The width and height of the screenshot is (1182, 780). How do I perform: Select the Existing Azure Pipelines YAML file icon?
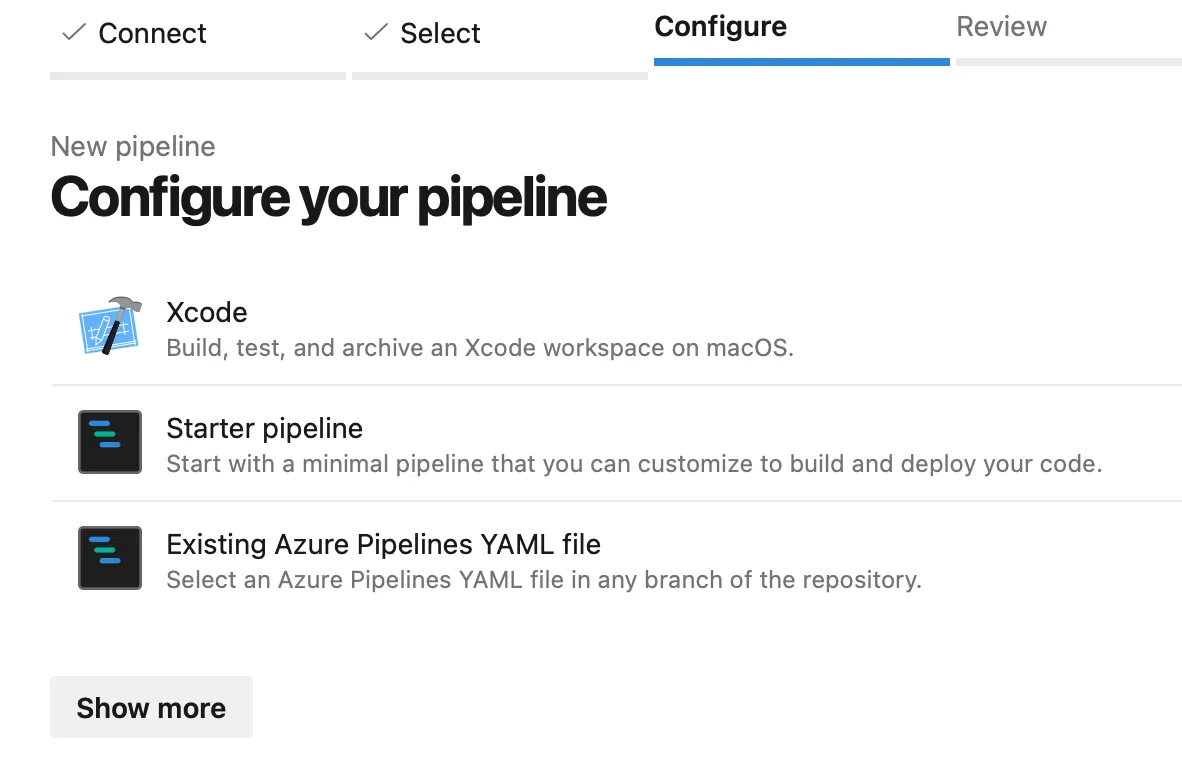click(x=110, y=557)
